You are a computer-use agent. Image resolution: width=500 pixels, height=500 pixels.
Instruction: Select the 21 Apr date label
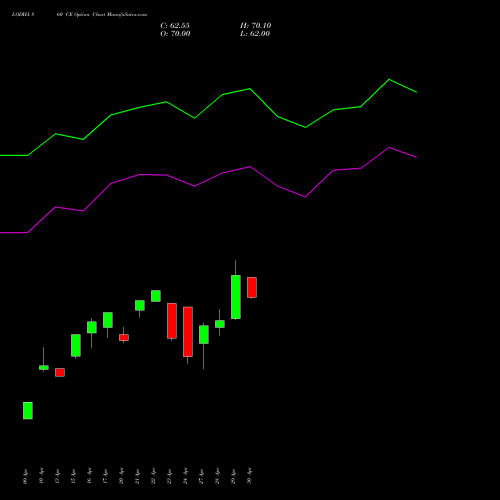pyautogui.click(x=137, y=477)
